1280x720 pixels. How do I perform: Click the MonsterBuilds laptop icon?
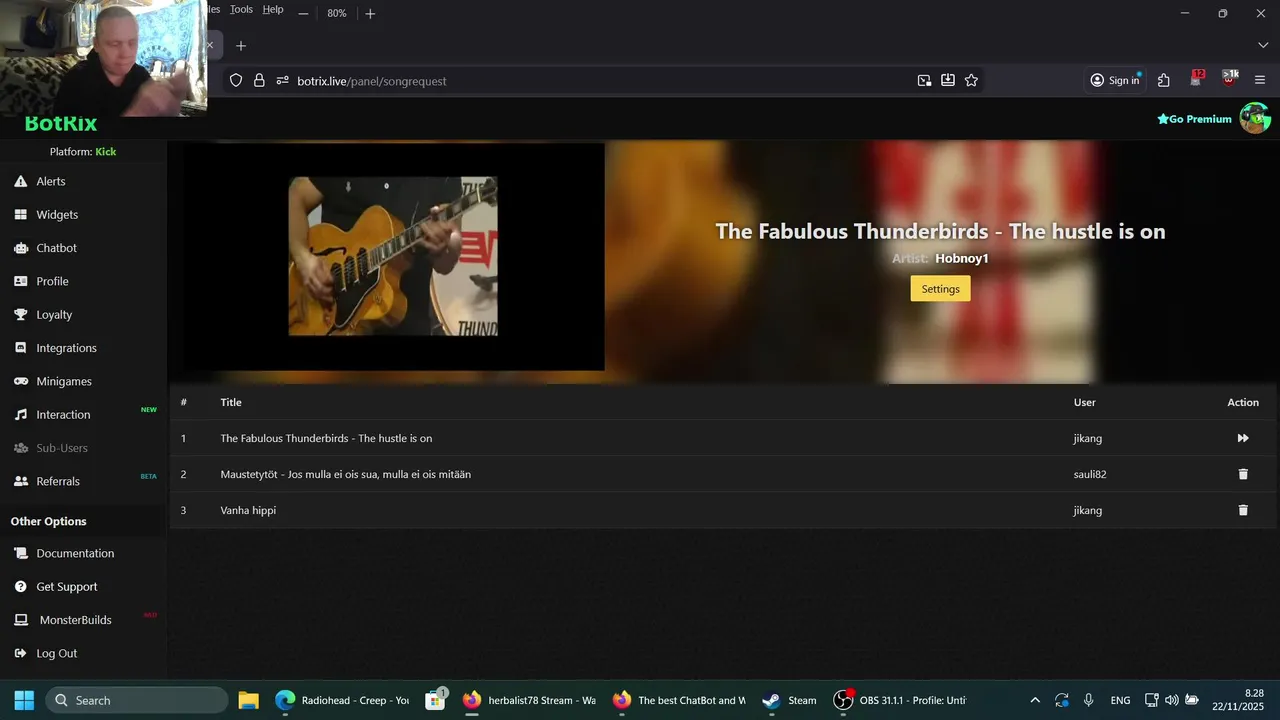point(20,620)
